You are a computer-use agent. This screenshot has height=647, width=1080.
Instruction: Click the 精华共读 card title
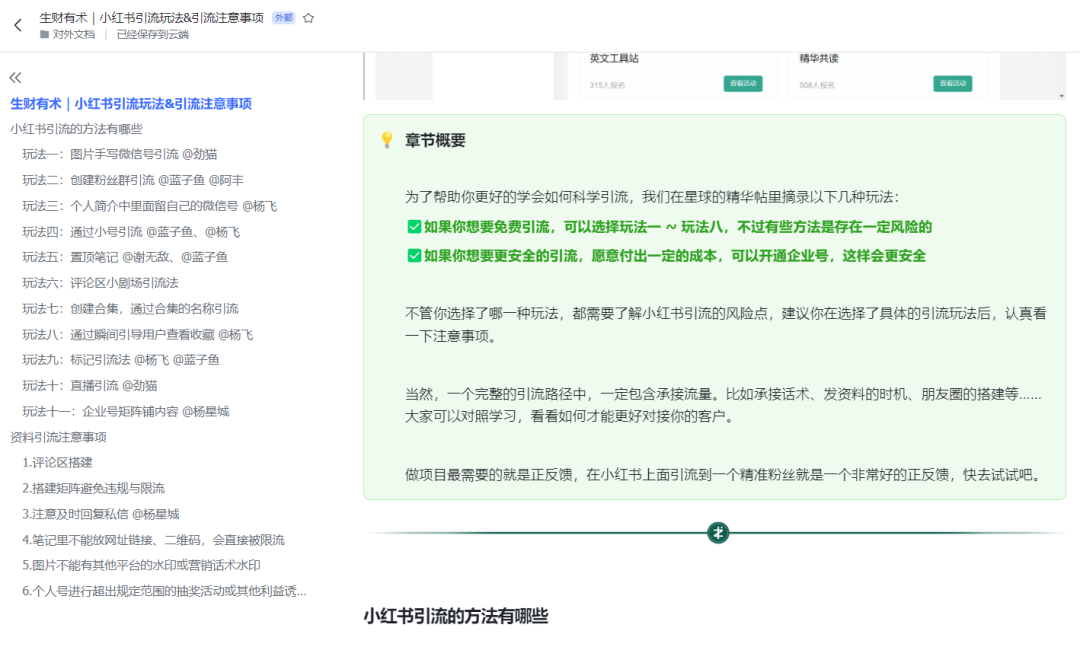pyautogui.click(x=819, y=59)
